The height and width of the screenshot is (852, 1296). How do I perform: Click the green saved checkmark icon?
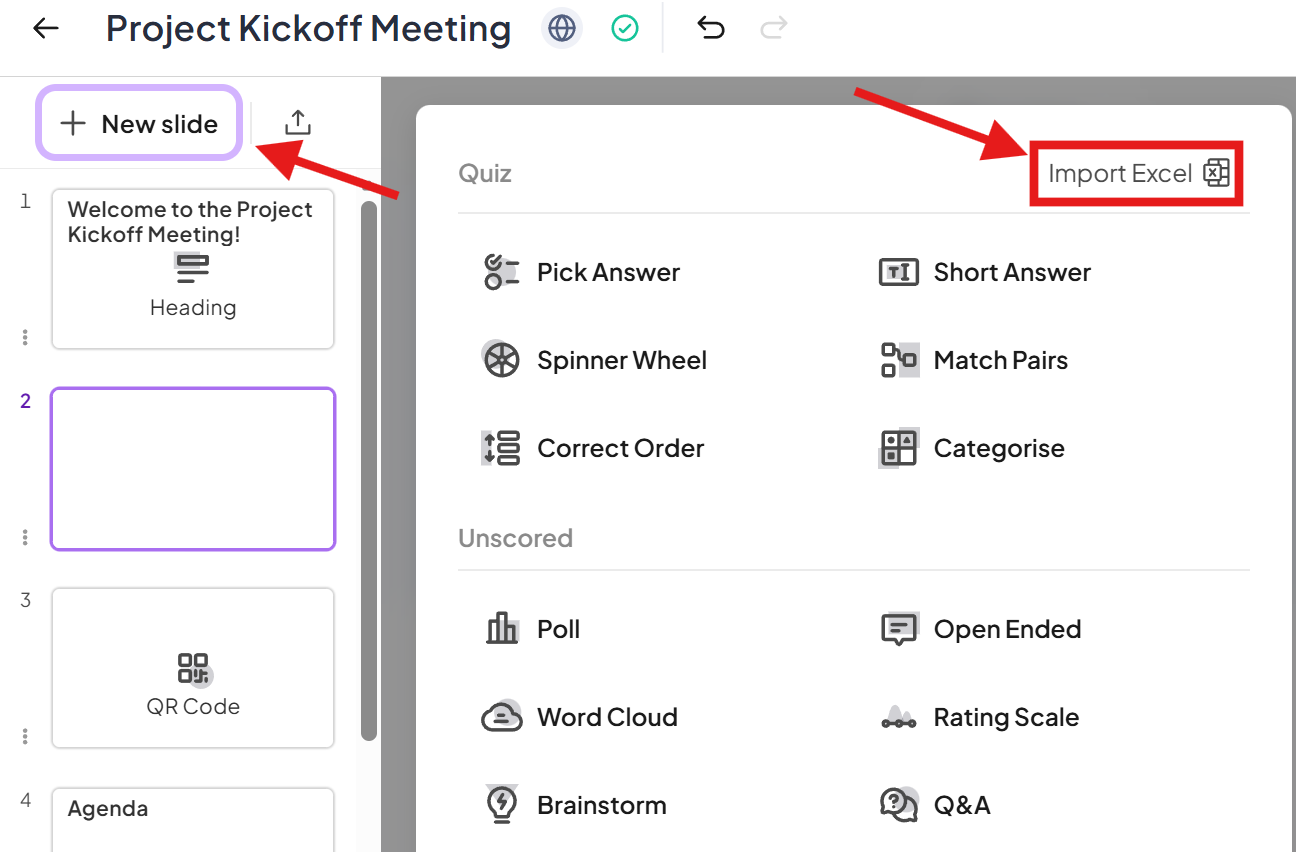tap(625, 29)
